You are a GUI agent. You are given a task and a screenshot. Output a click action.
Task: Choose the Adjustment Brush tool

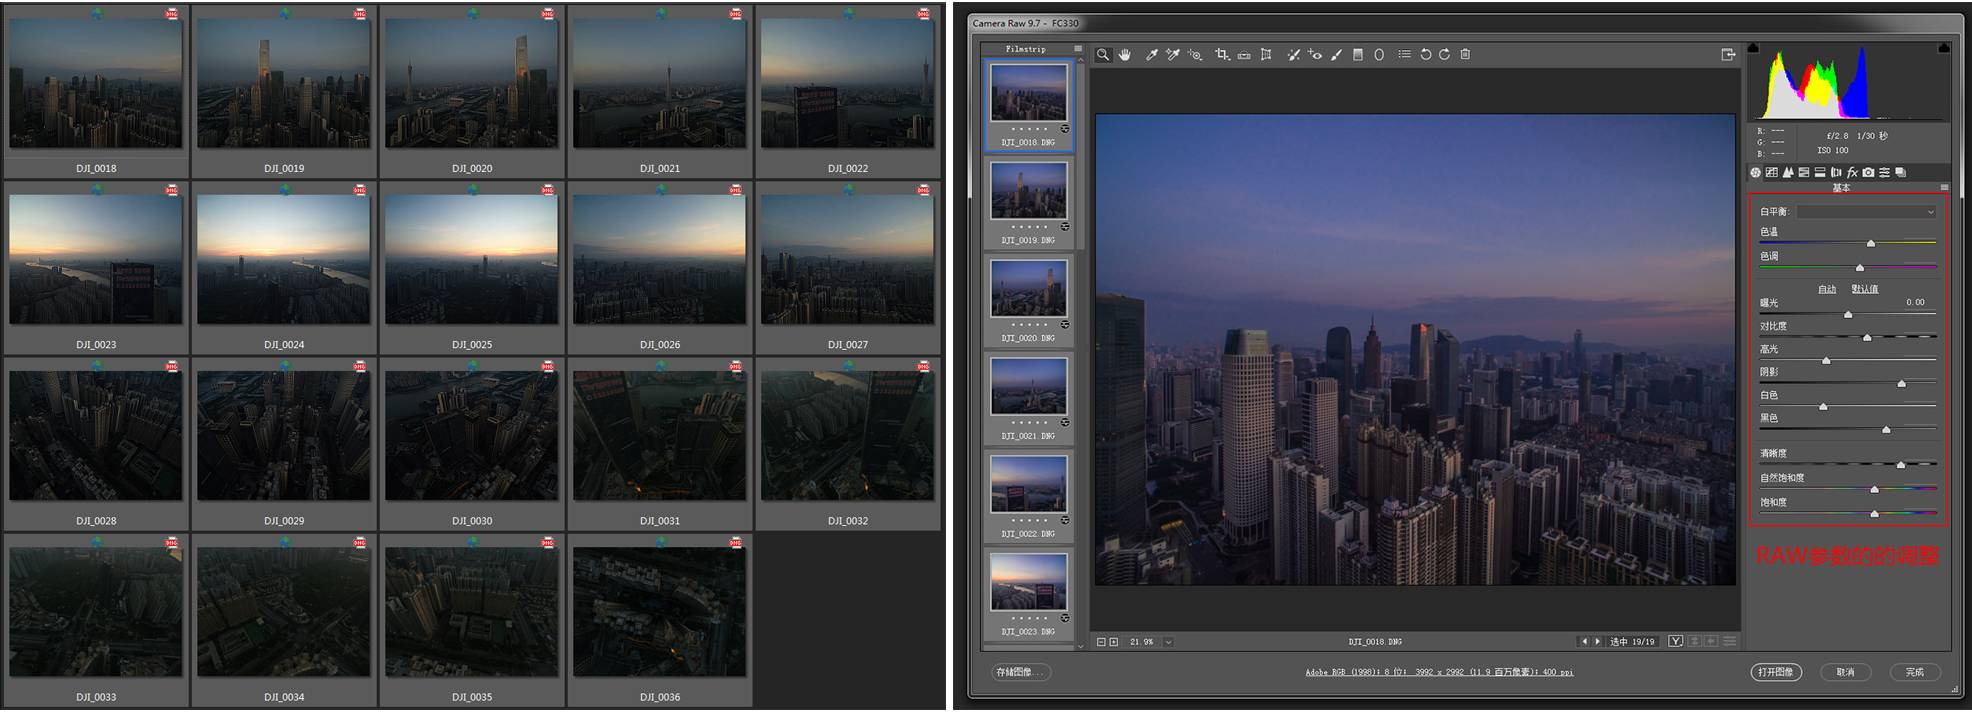coord(1336,55)
